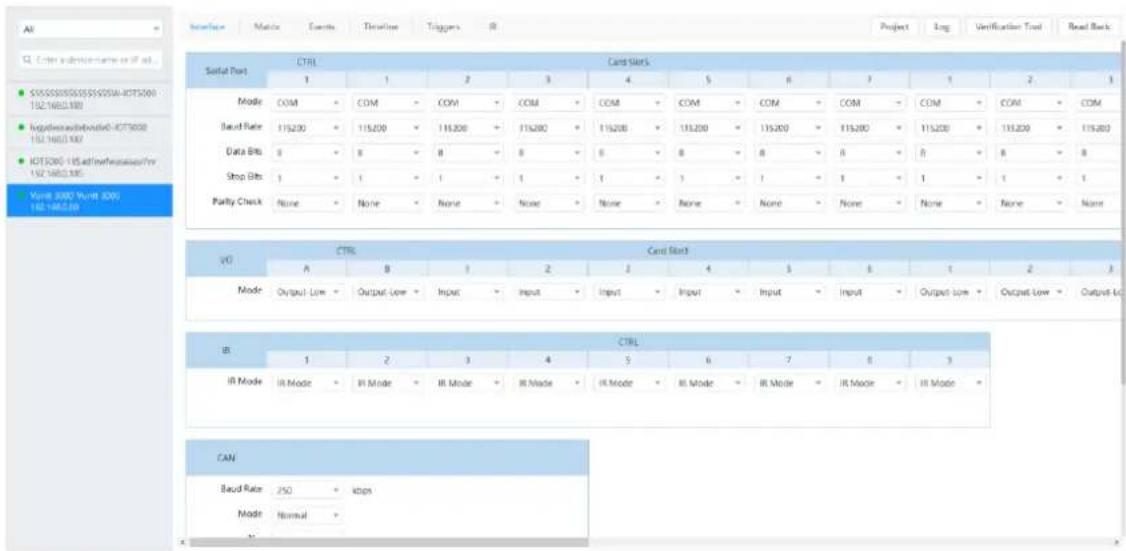The height and width of the screenshot is (551, 1126).
Task: Switch to the Matrix tab
Action: [266, 27]
